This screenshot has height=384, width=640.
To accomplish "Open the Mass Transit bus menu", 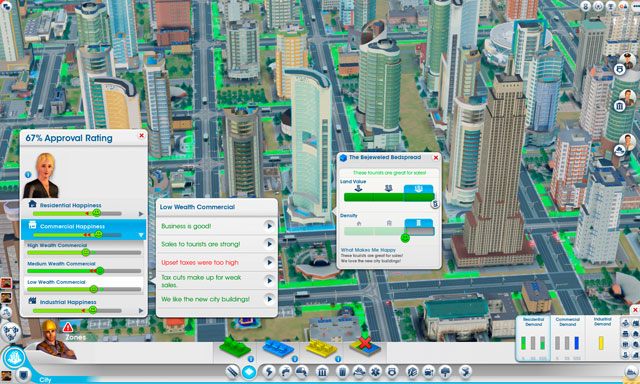I will pos(429,372).
